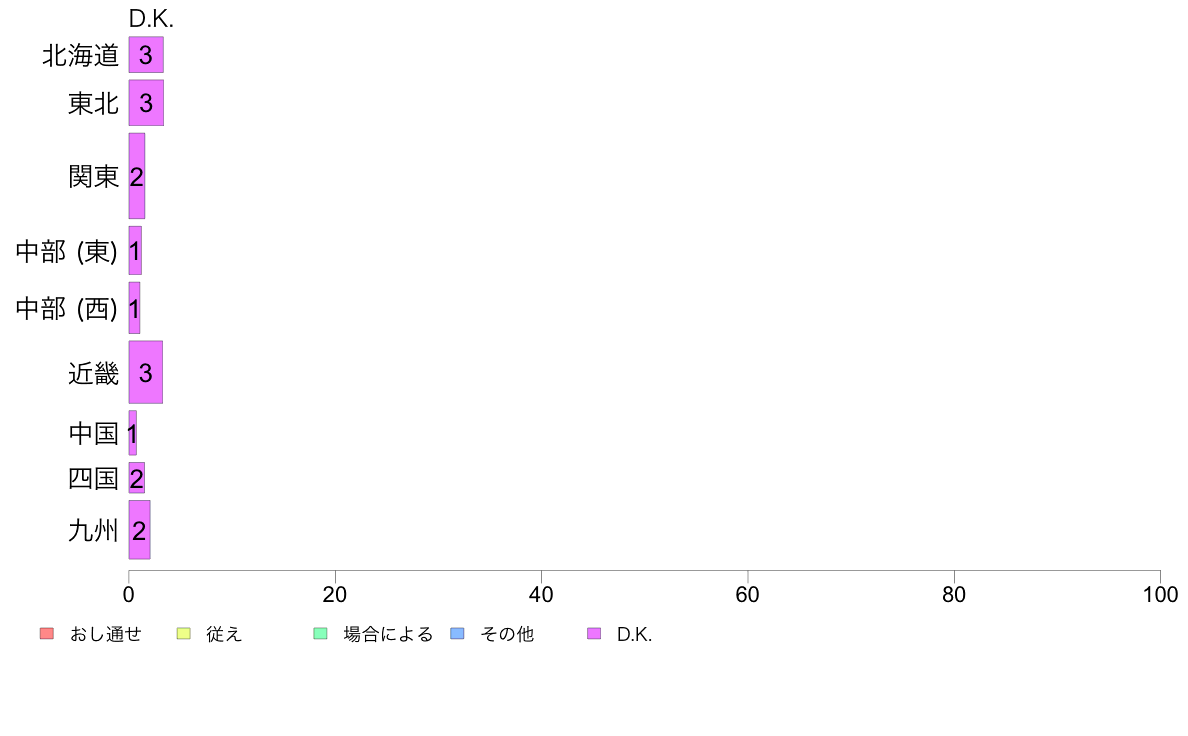1188x736 pixels.
Task: Select the 東北 bar showing 3
Action: [x=146, y=103]
